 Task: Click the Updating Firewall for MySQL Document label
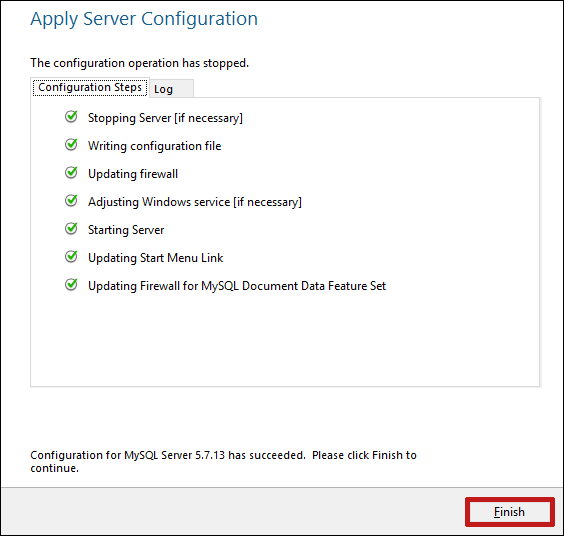pyautogui.click(x=237, y=286)
